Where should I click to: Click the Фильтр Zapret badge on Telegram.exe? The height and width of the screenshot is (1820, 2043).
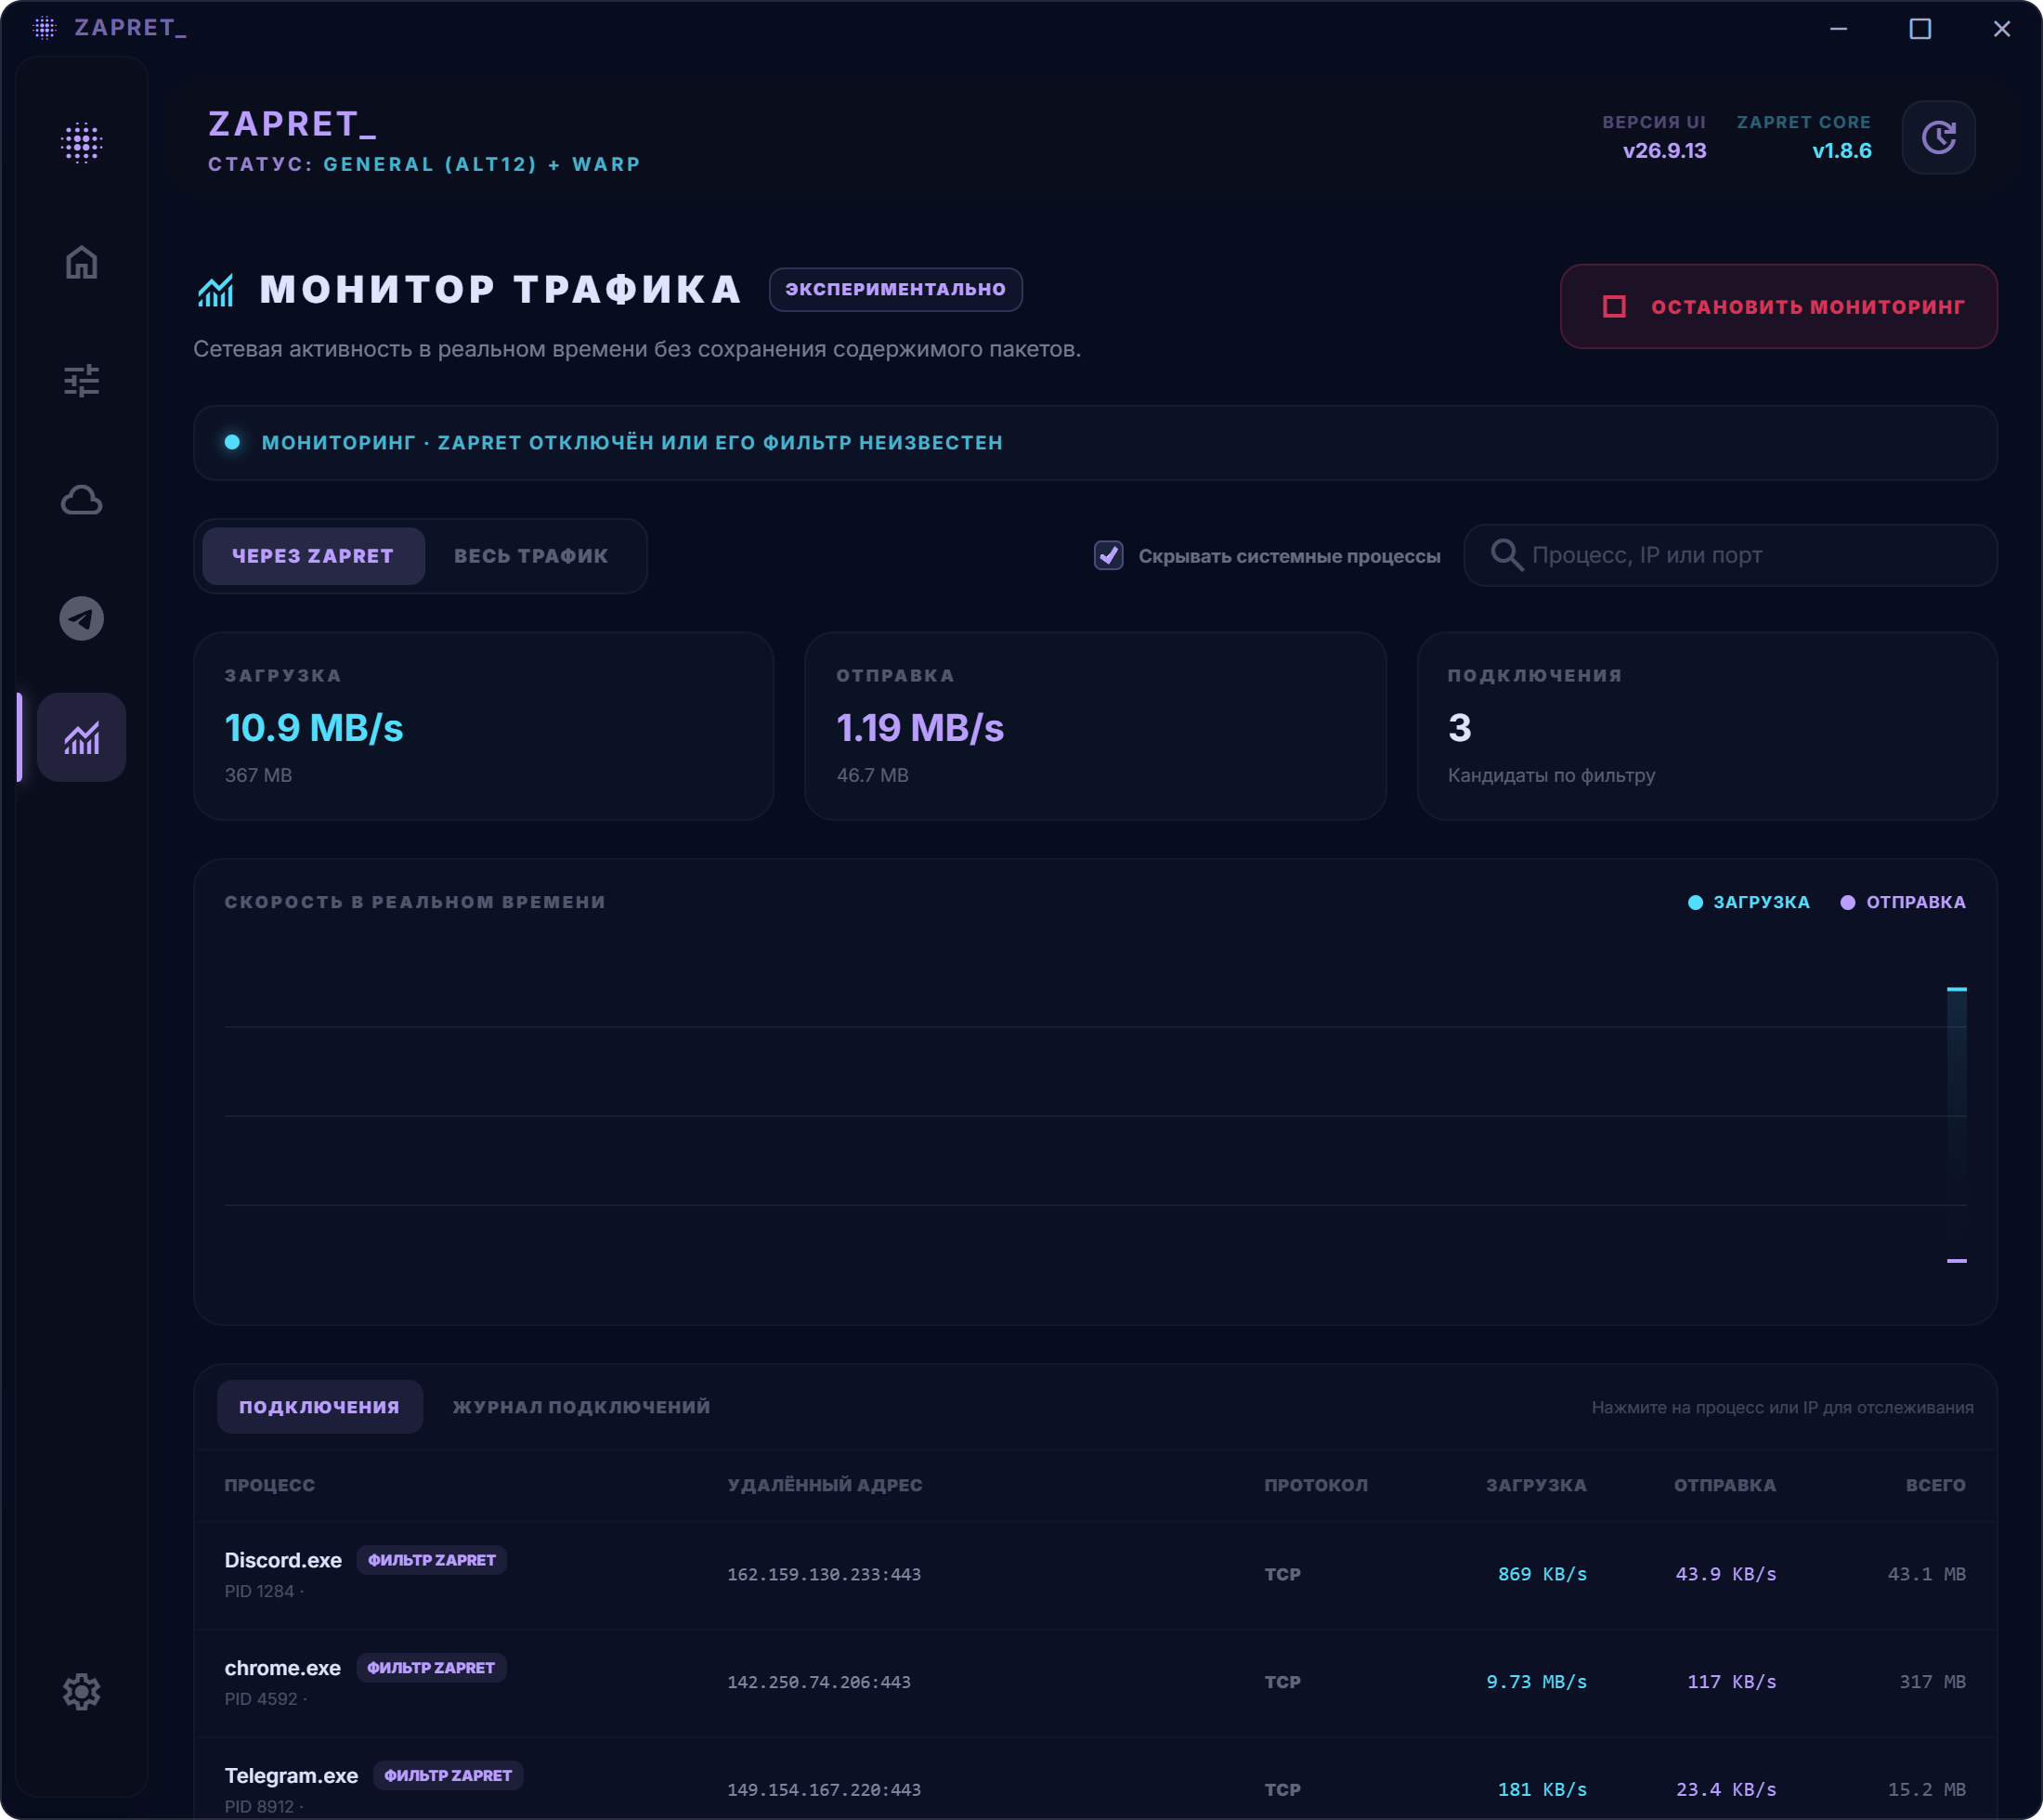point(448,1776)
